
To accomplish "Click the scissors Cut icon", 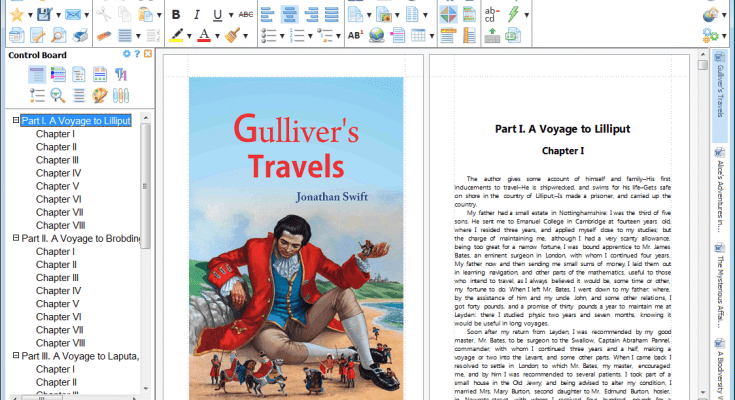I will [x=104, y=15].
